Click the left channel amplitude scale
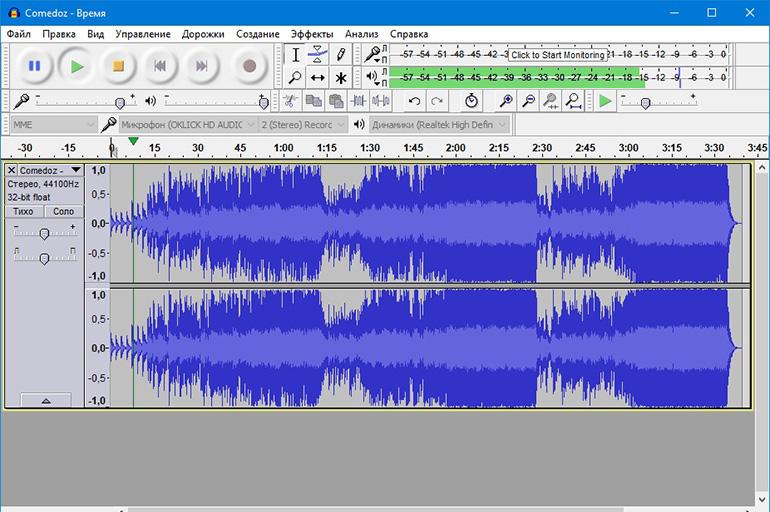 tap(98, 223)
